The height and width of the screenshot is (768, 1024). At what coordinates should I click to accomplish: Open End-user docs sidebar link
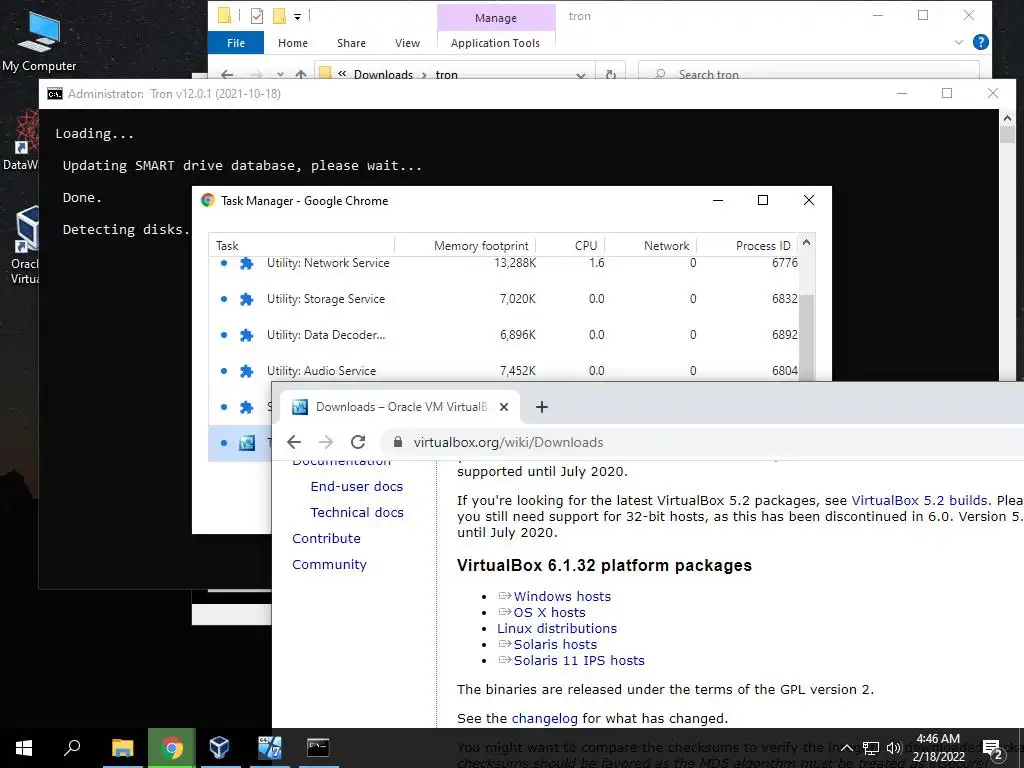tap(357, 487)
